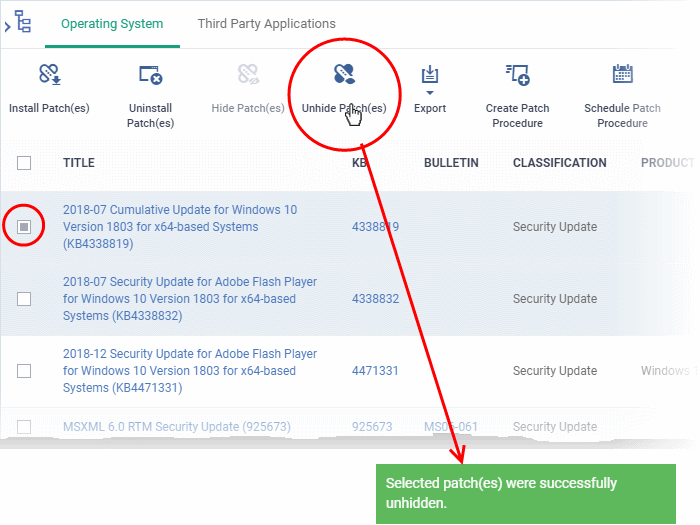Click the Uninstall Patch(es) icon
The image size is (700, 525).
[x=150, y=75]
